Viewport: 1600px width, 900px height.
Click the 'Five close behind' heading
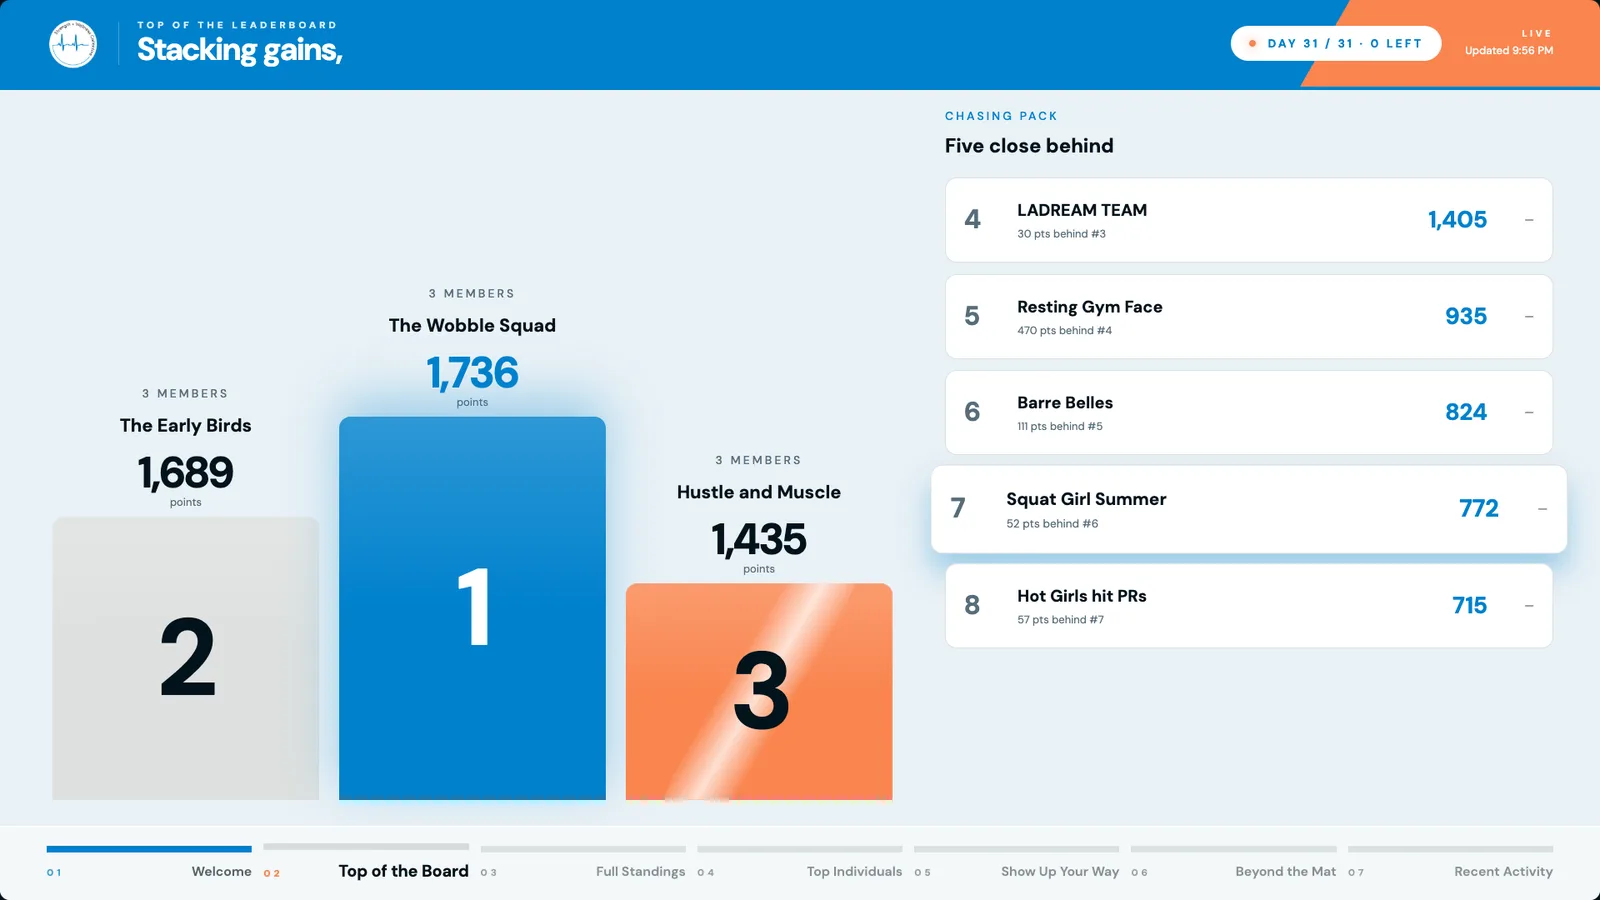(x=1029, y=146)
